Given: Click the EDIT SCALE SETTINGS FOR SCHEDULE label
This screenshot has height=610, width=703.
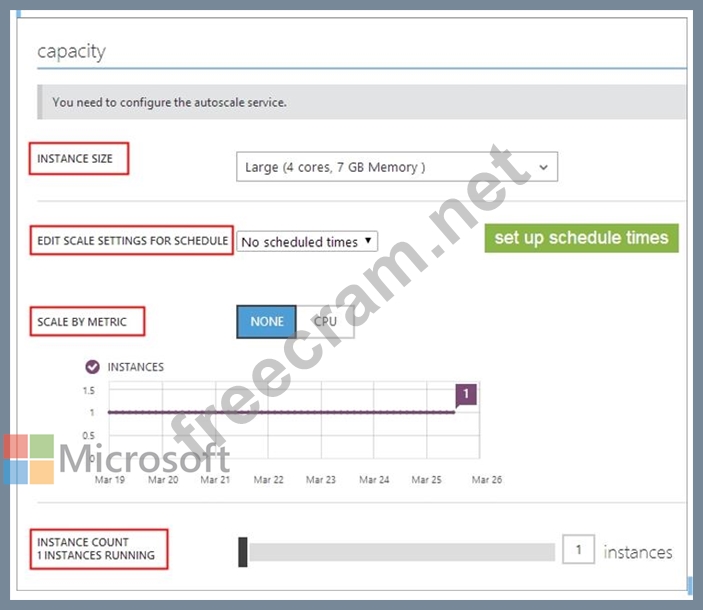Looking at the screenshot, I should pos(132,241).
